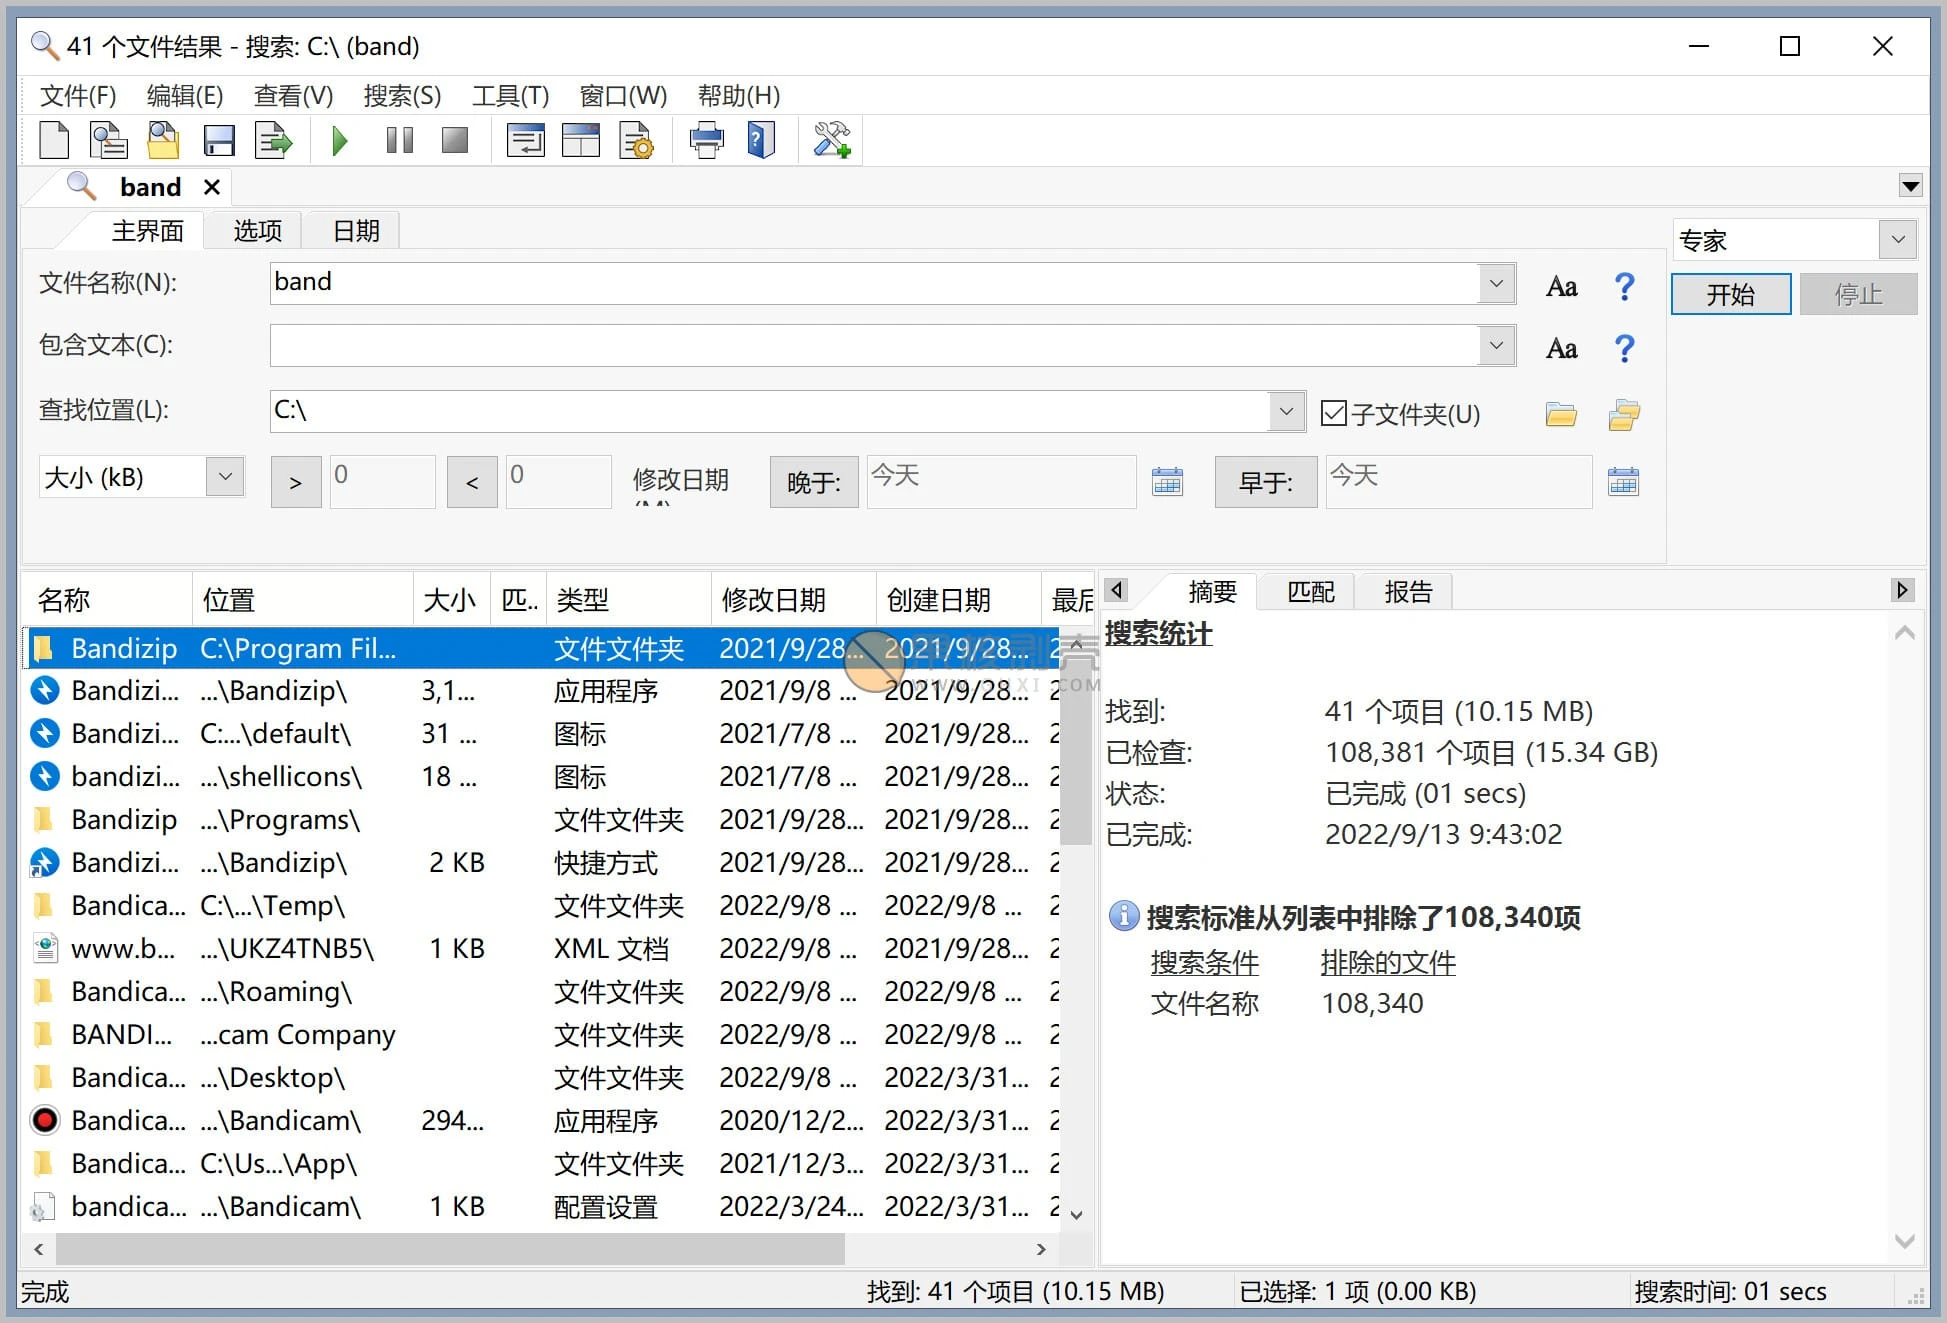Expand the containing text history dropdown

tap(1496, 346)
